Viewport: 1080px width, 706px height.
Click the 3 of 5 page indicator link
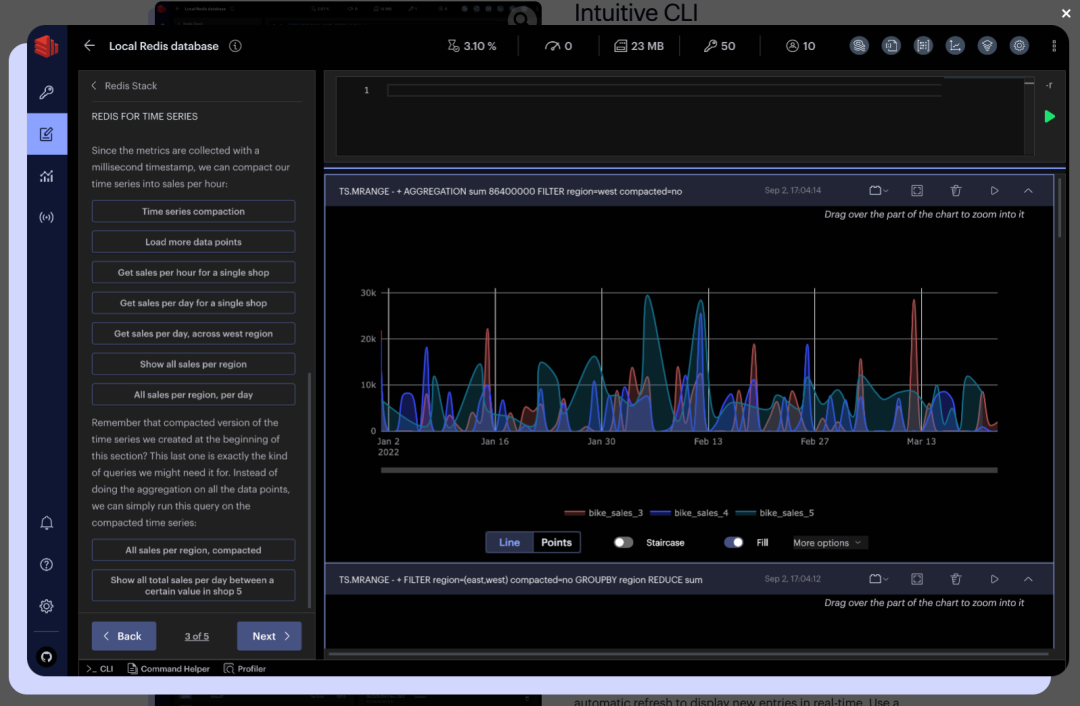[x=196, y=636]
